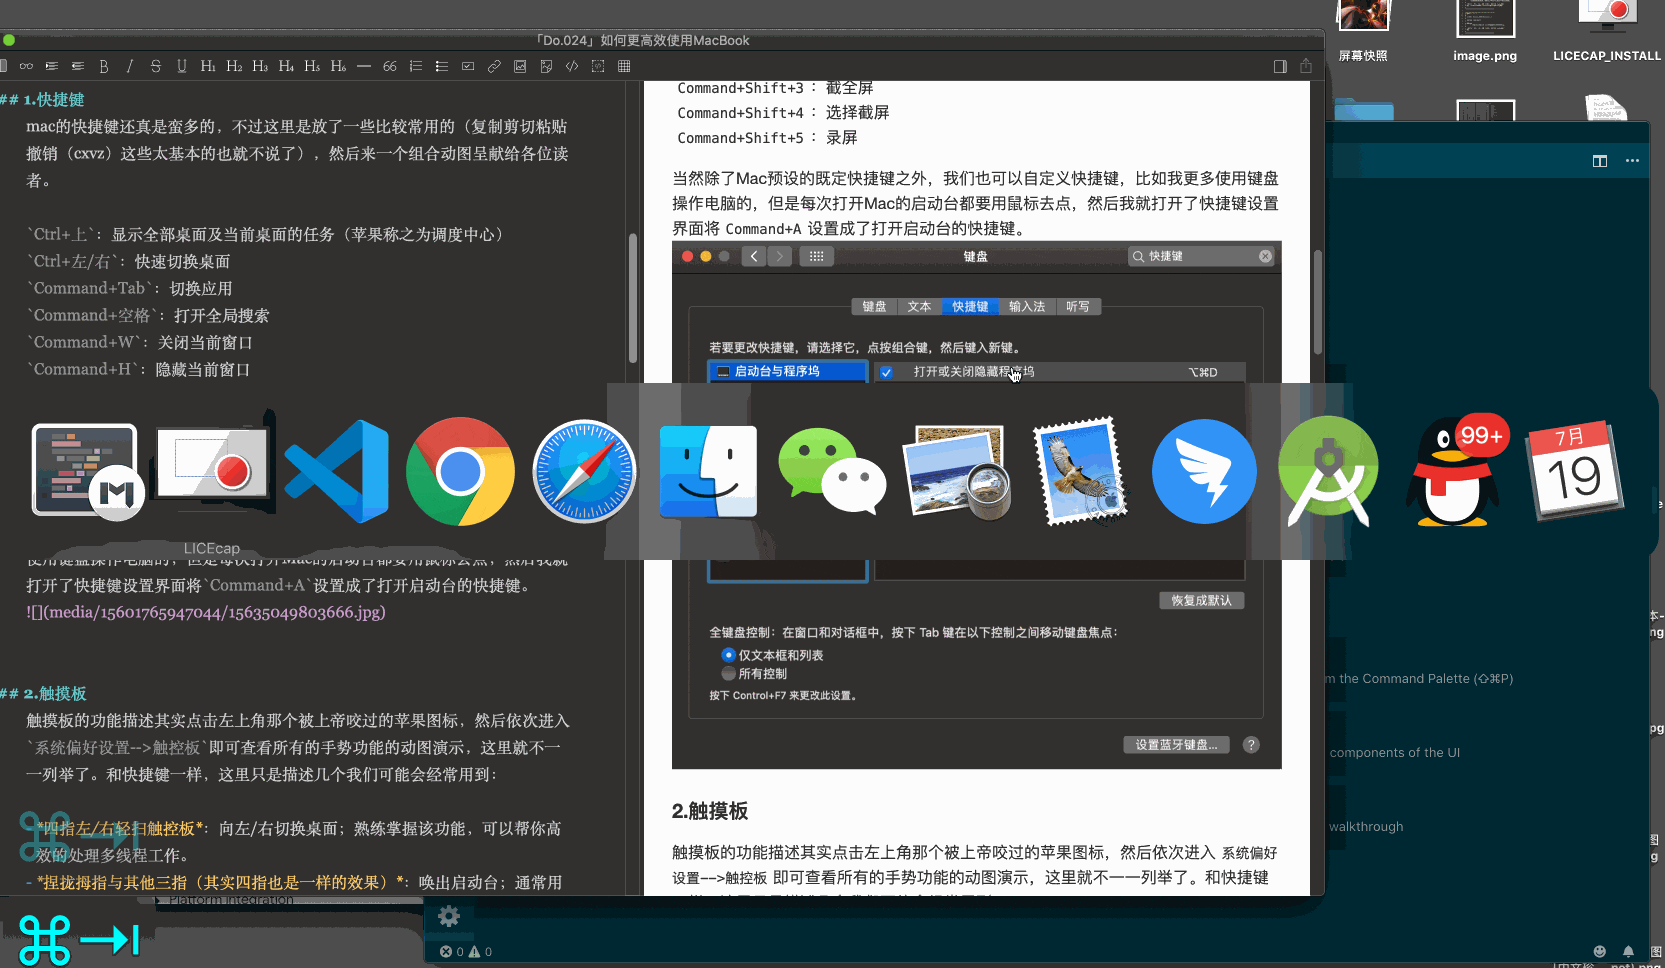This screenshot has height=968, width=1665.
Task: Select Mail stamp icon in app switcher
Action: [1080, 471]
